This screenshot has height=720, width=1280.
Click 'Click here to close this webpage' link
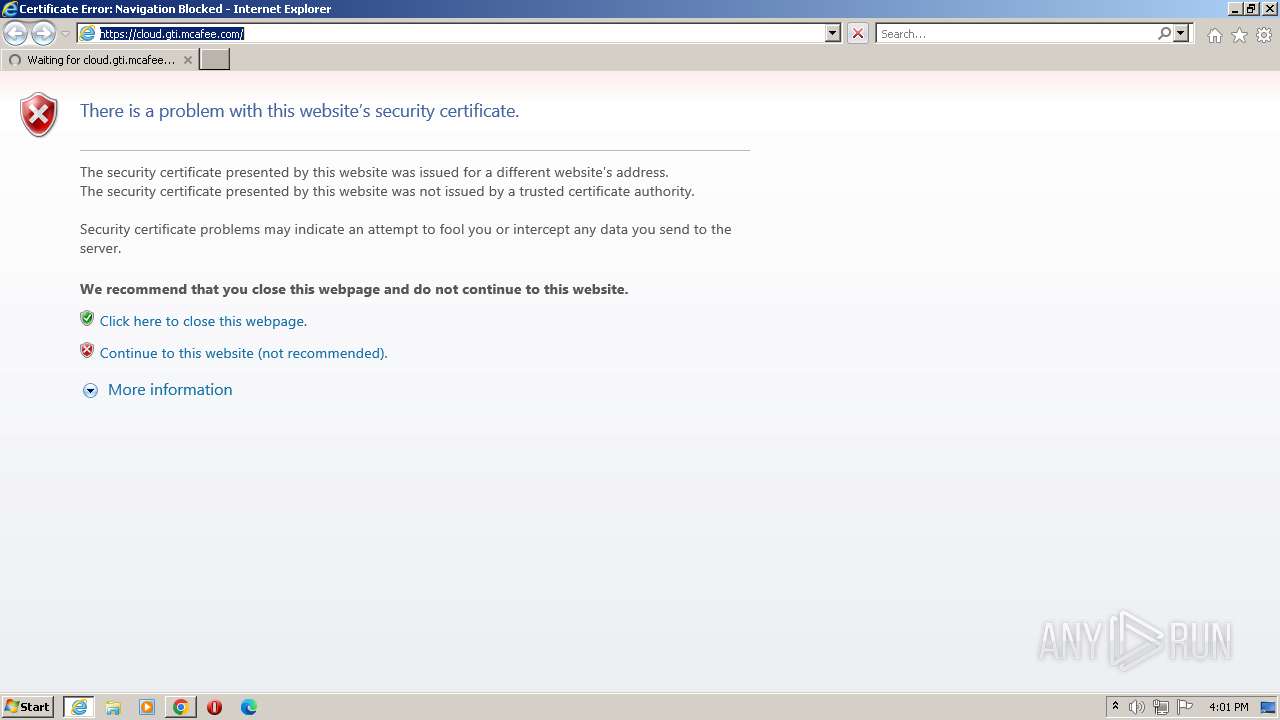pos(203,321)
